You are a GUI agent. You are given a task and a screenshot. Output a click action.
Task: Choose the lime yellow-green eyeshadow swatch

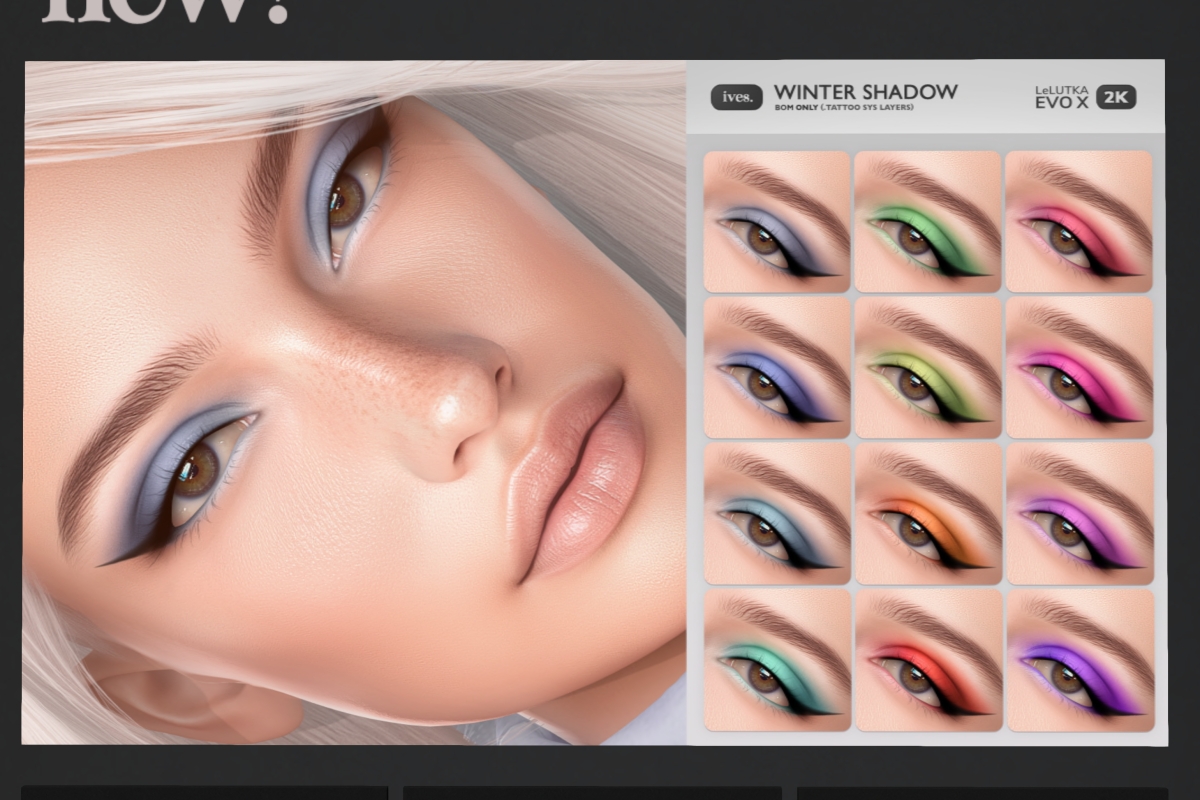(x=927, y=367)
